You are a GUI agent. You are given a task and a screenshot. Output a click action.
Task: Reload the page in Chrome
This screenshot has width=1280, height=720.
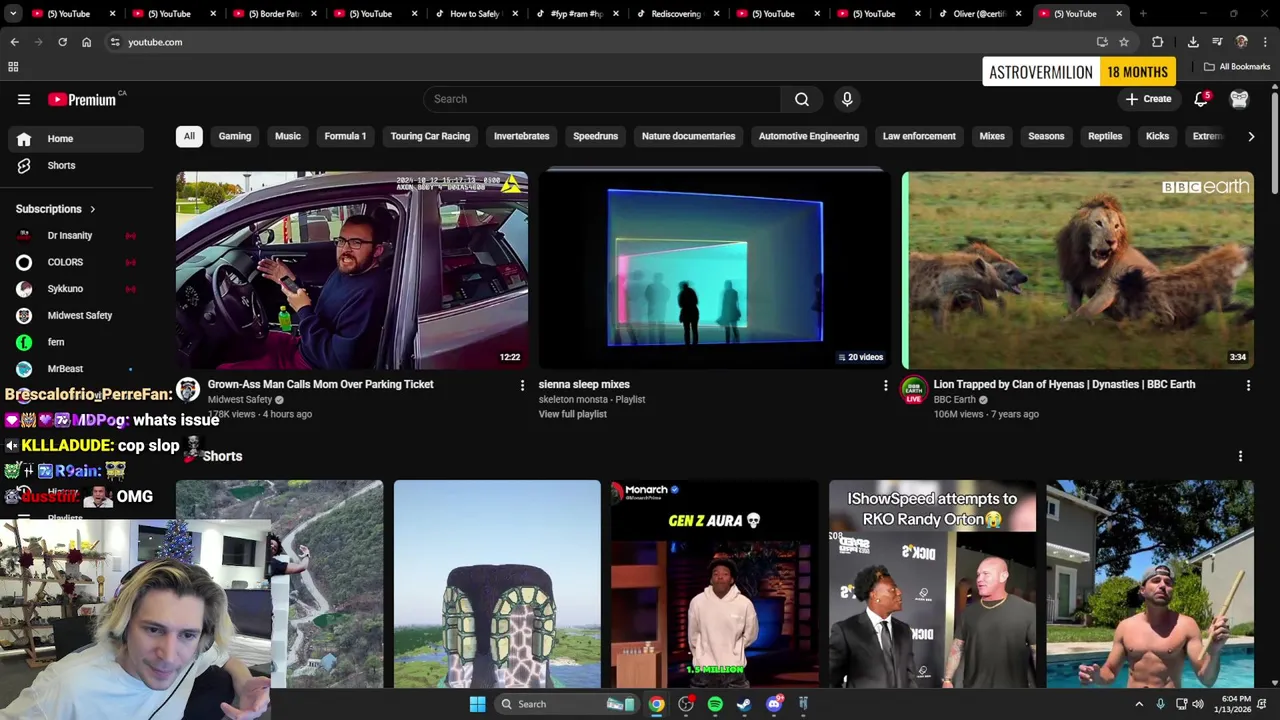(x=62, y=42)
